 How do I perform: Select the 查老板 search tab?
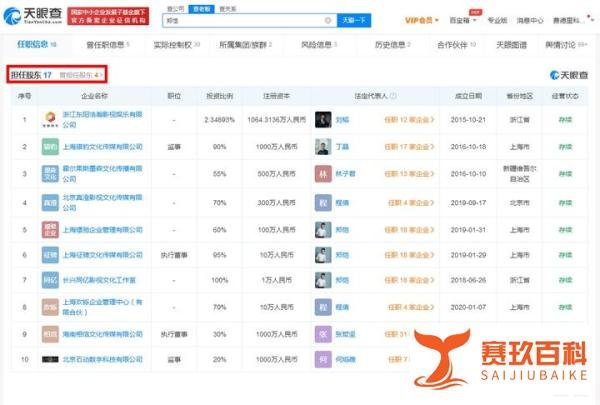[x=202, y=8]
